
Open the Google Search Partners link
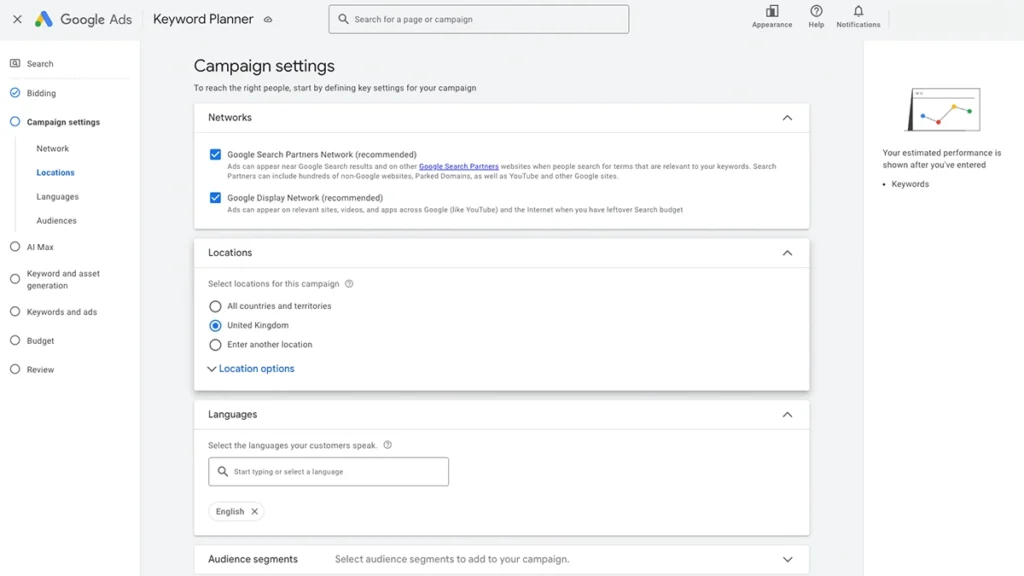click(x=458, y=167)
